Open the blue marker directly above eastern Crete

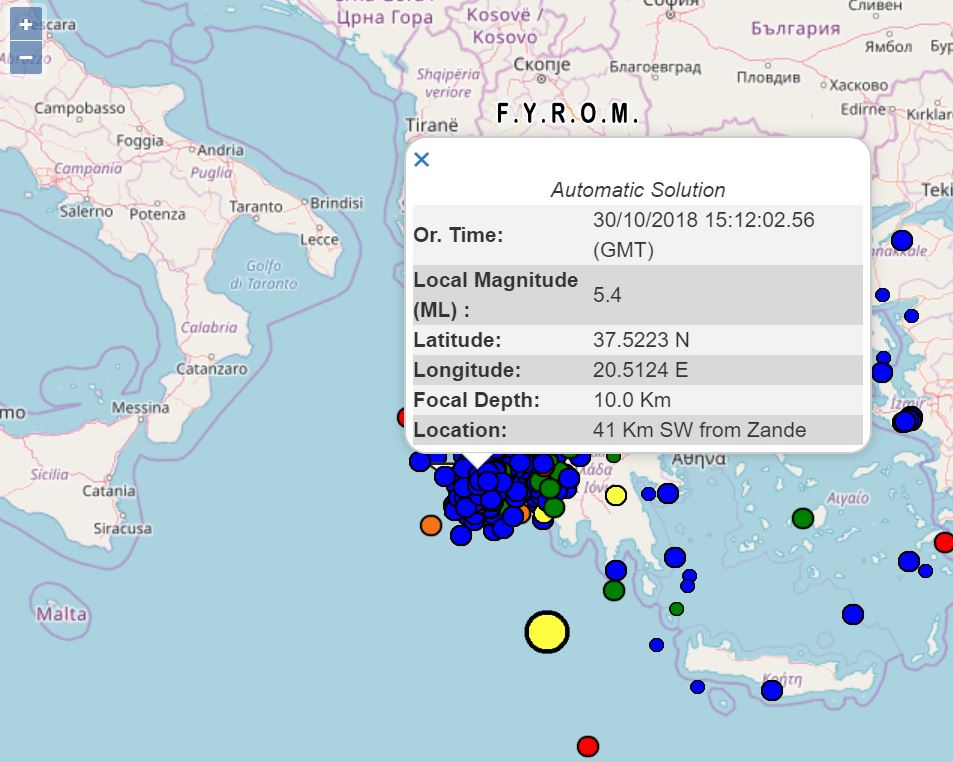852,614
